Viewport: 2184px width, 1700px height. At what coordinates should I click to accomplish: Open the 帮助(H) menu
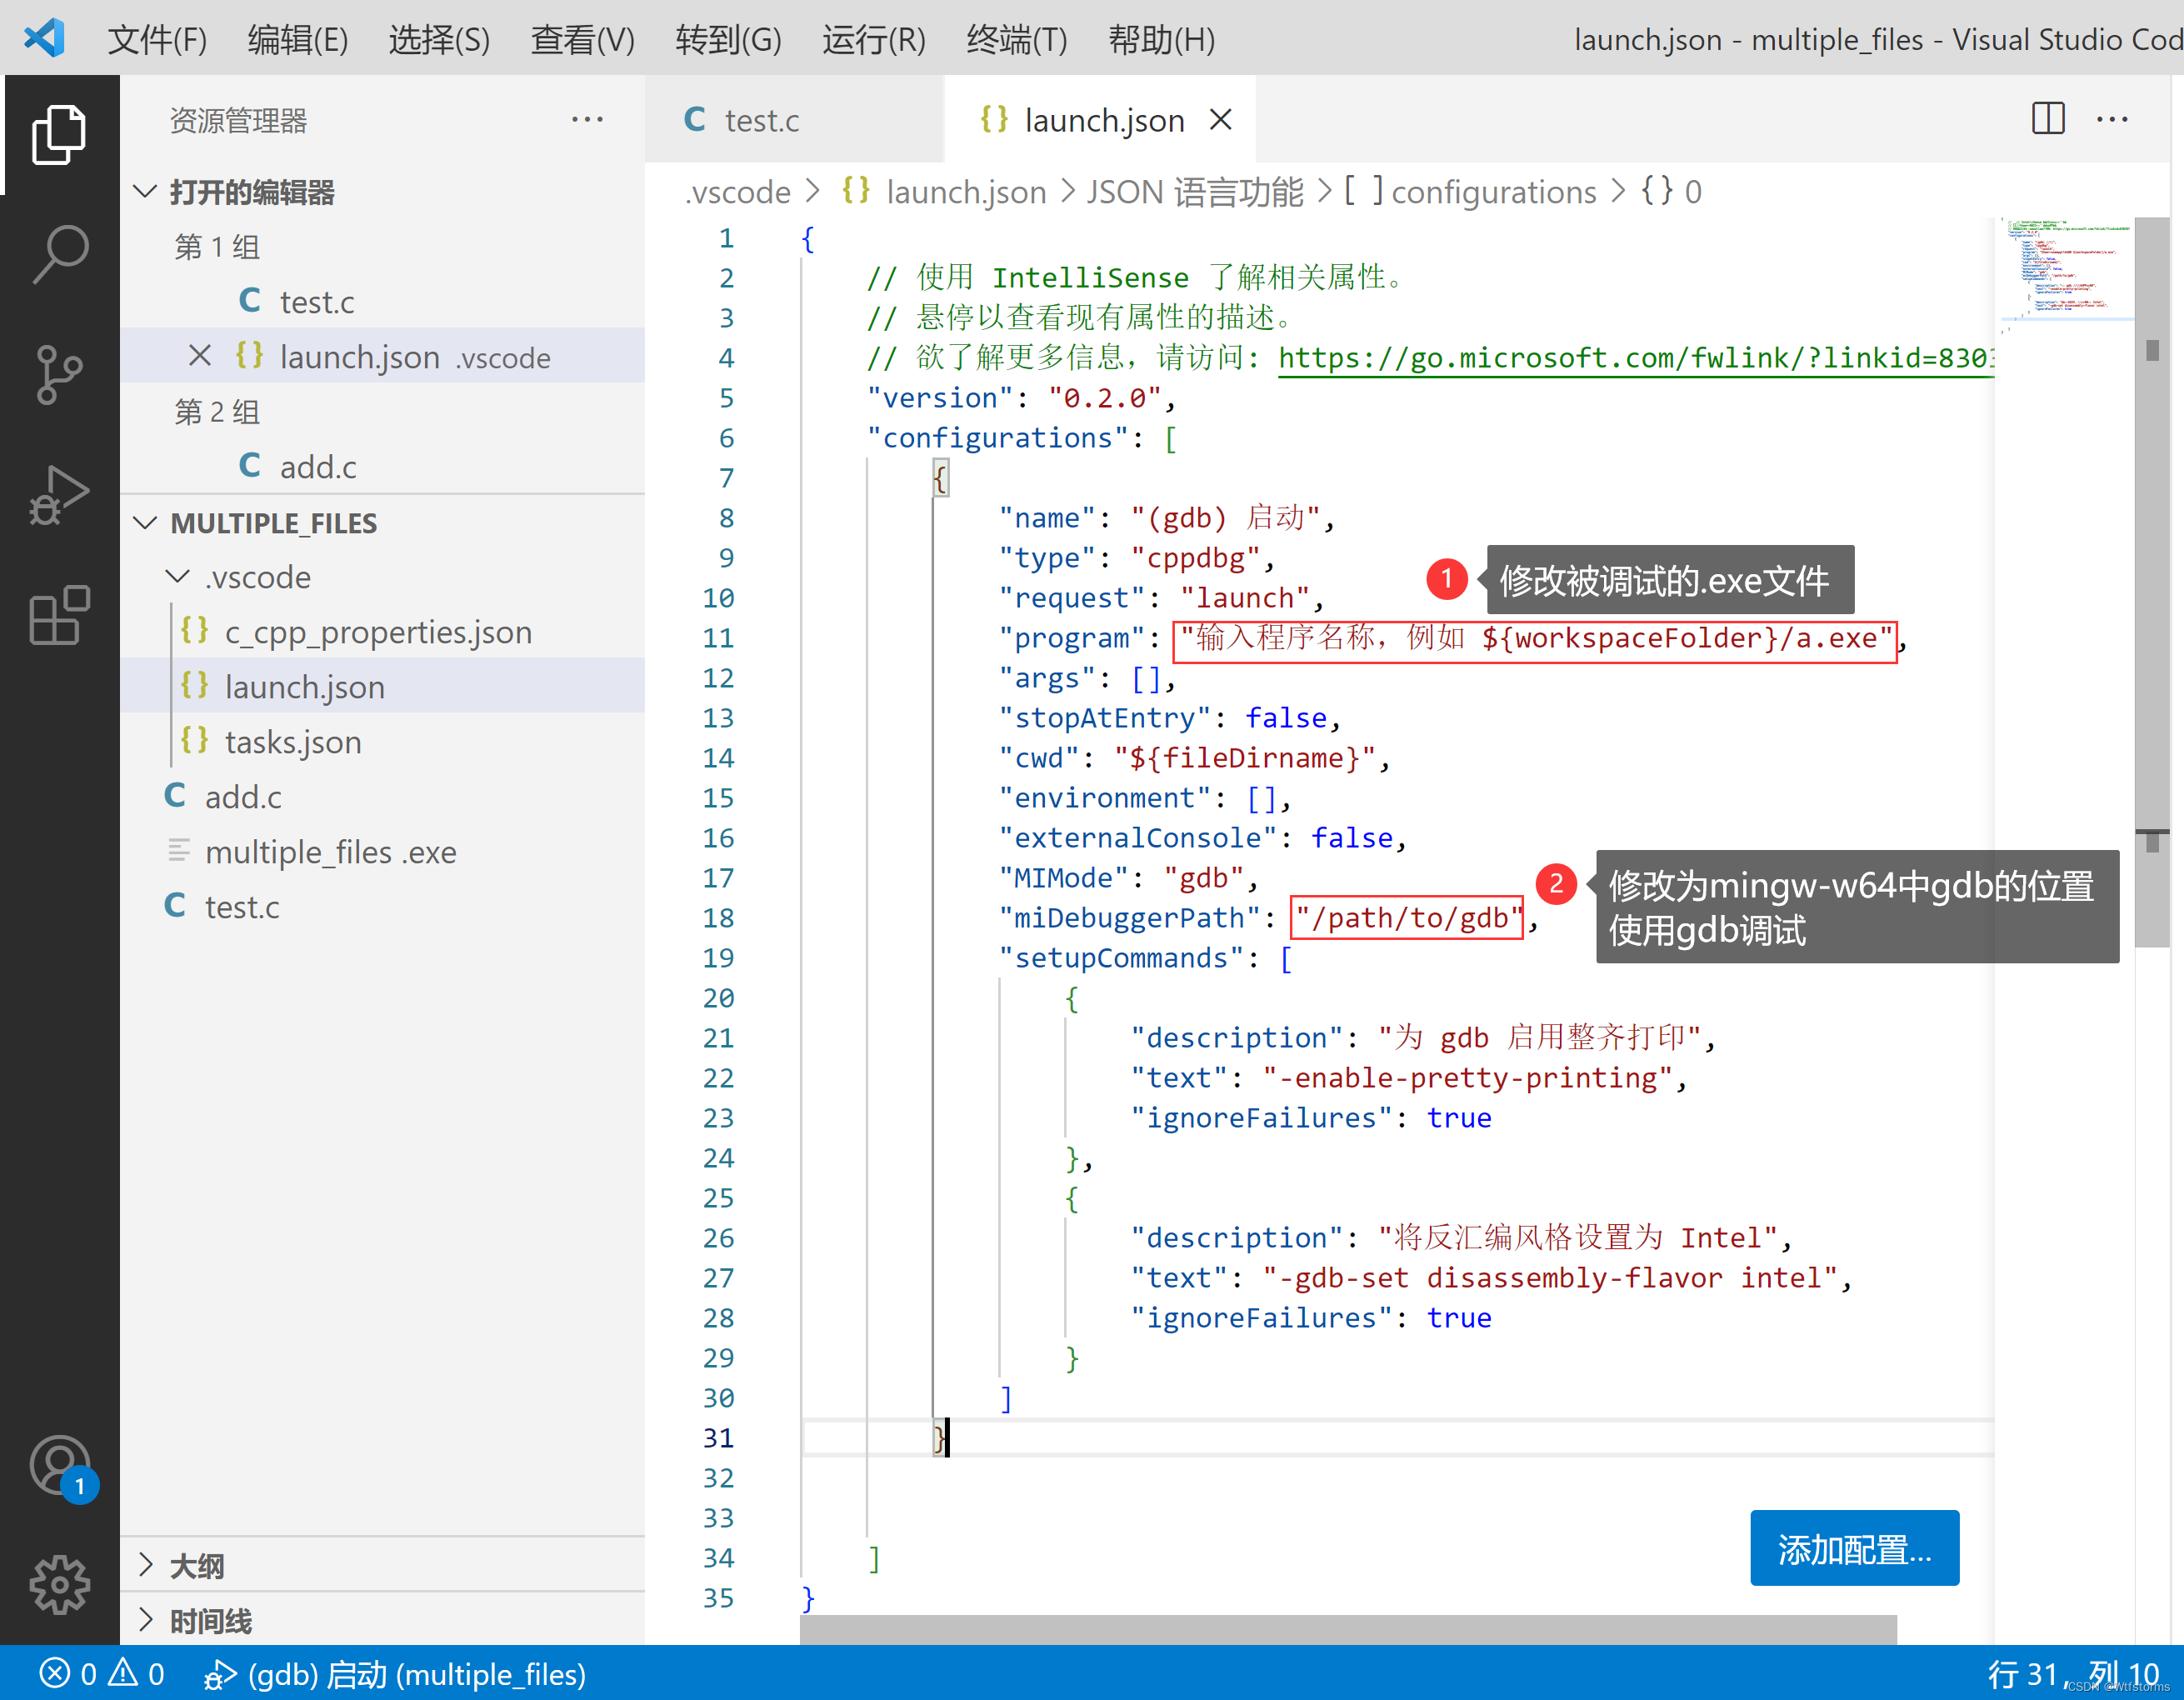(x=1161, y=39)
